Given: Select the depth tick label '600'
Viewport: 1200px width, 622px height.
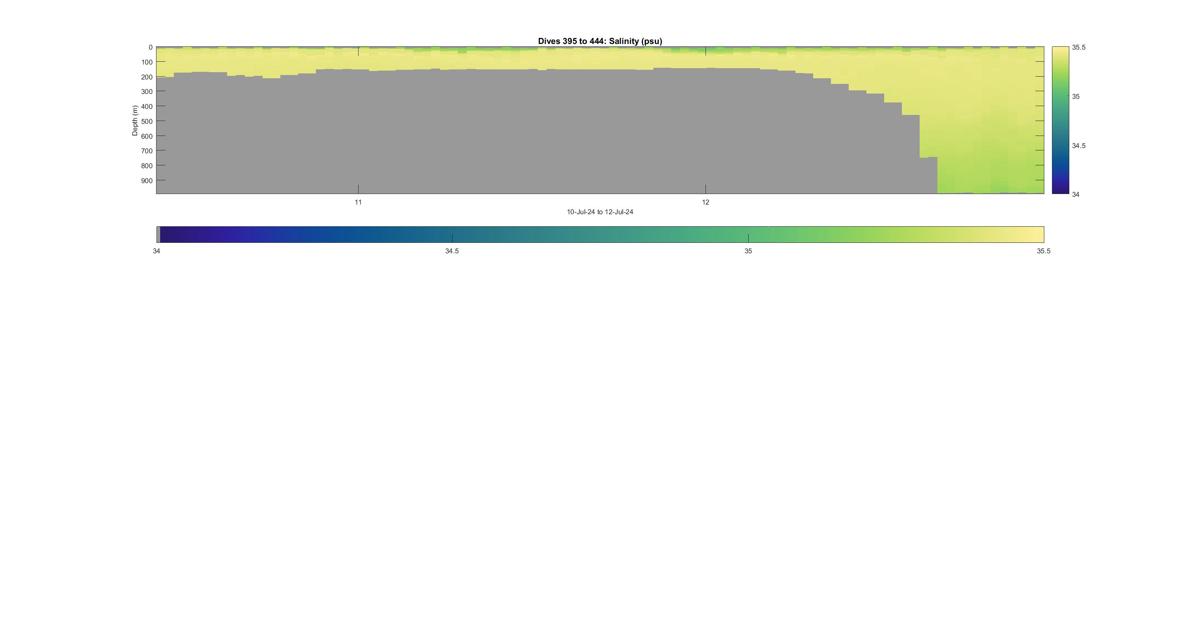Looking at the screenshot, I should pos(146,136).
